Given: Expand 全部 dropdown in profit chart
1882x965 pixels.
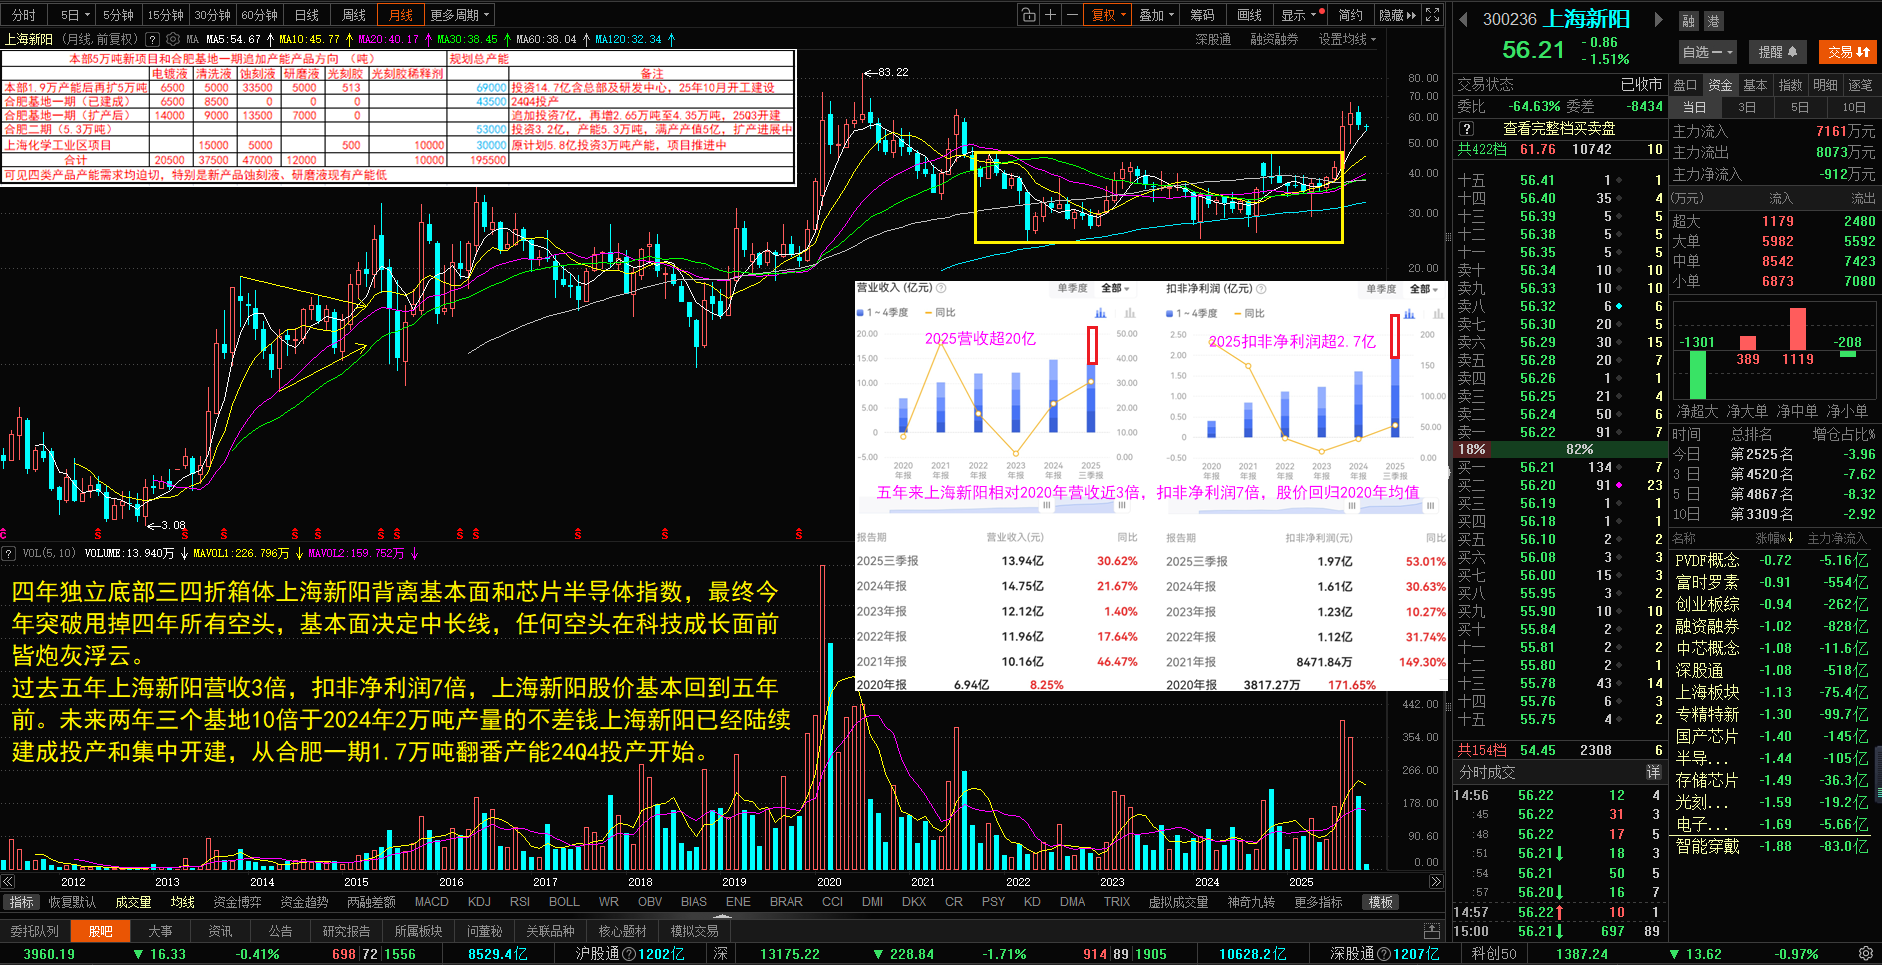Looking at the screenshot, I should click(x=1424, y=289).
